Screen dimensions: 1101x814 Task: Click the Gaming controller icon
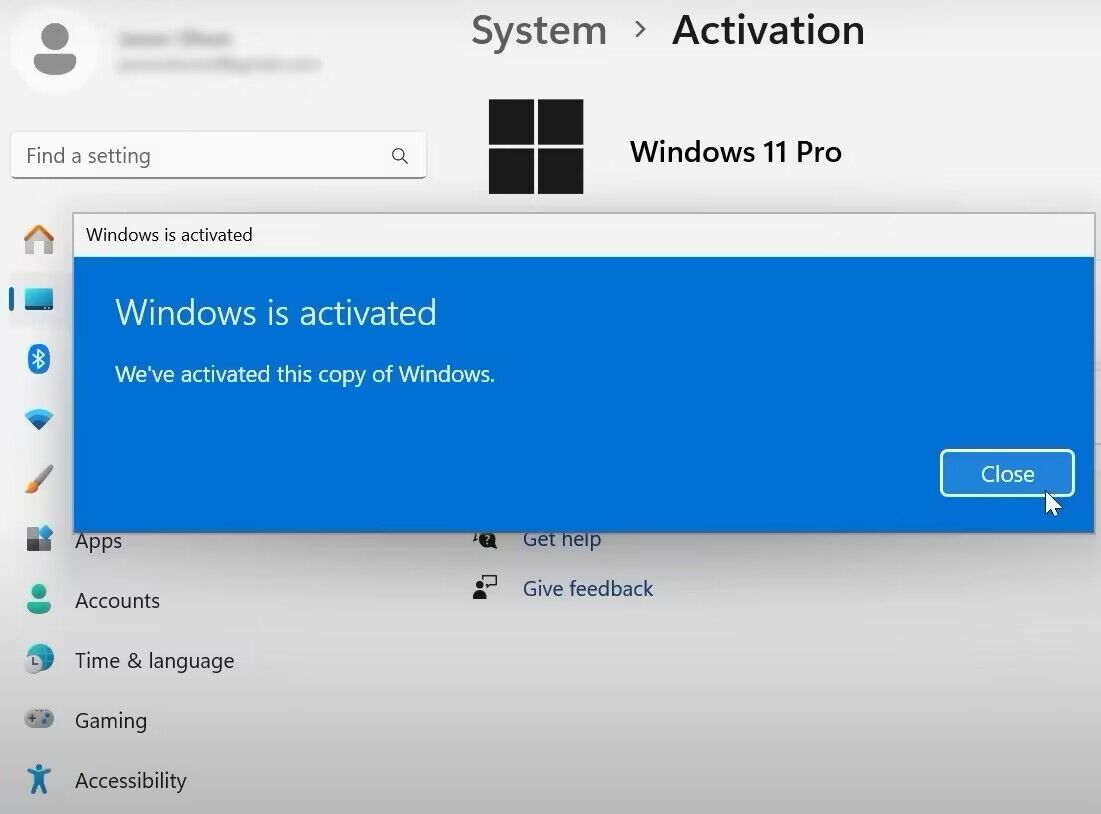39,720
